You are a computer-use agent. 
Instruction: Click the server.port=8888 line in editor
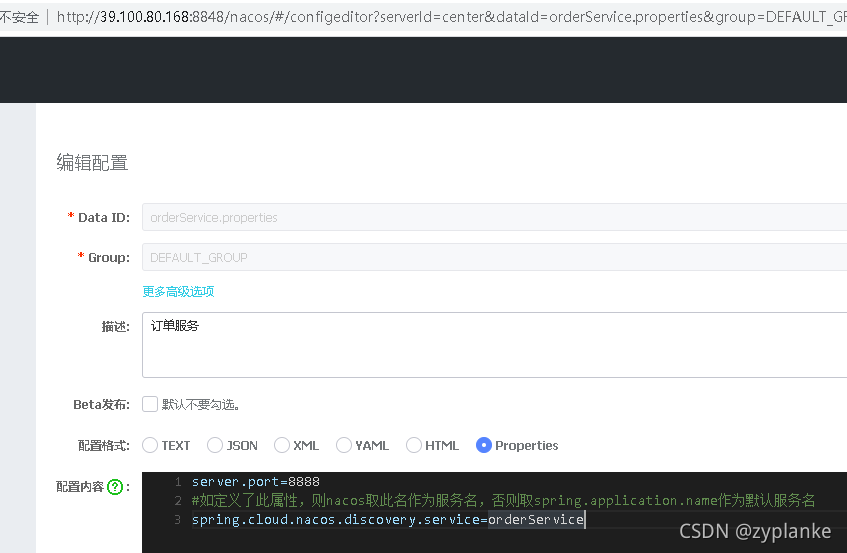pos(256,481)
